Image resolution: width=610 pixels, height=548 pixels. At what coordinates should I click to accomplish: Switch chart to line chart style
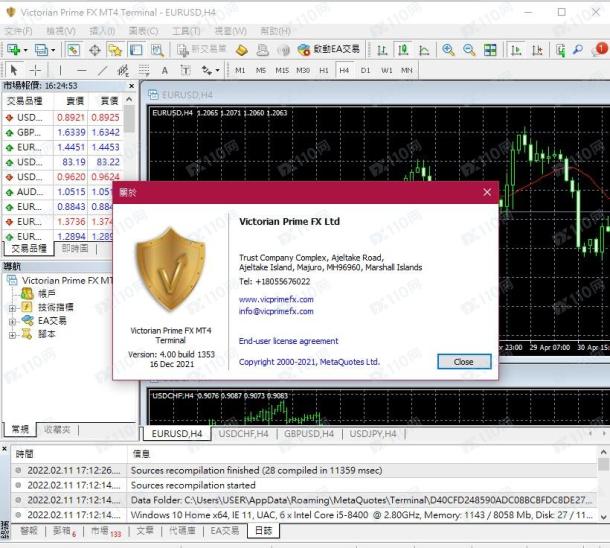[424, 50]
